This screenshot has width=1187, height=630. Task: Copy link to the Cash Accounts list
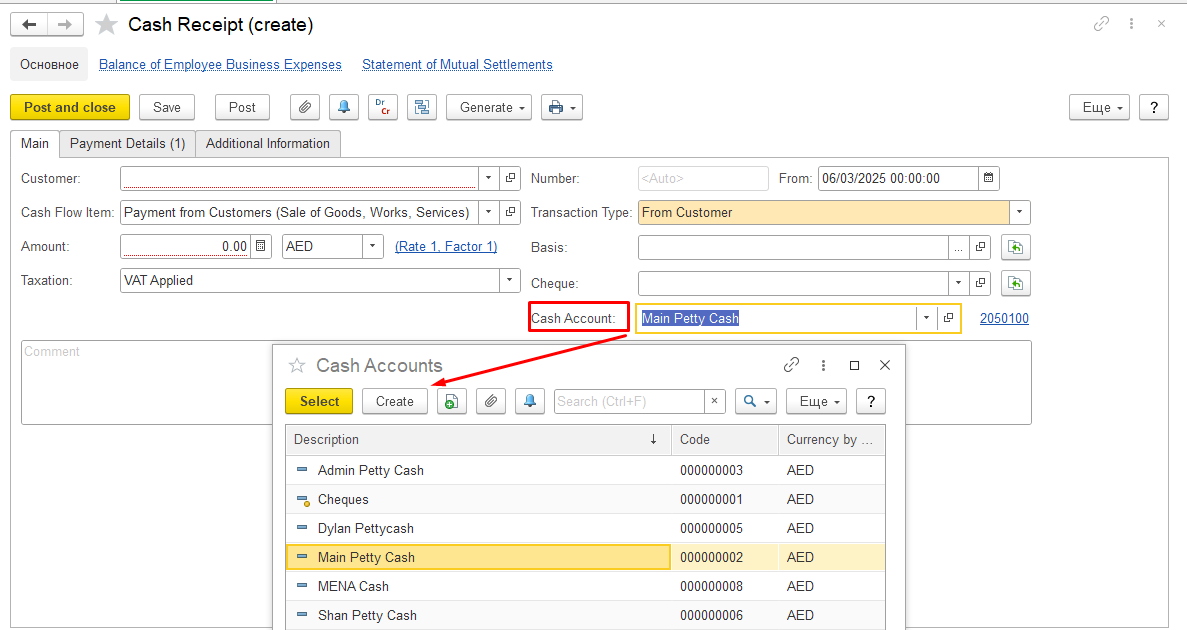(x=791, y=365)
